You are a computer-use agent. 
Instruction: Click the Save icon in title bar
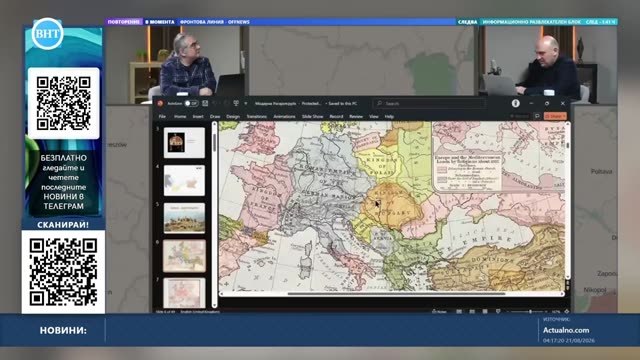pos(205,104)
